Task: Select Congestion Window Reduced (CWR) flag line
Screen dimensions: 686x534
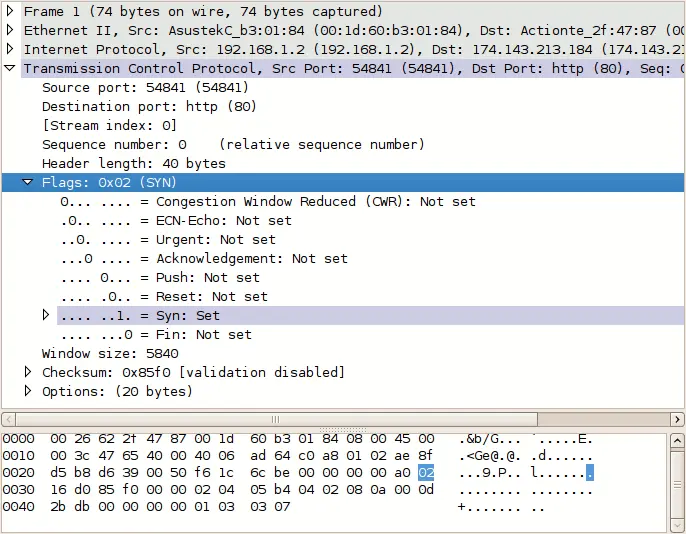Action: 268,202
